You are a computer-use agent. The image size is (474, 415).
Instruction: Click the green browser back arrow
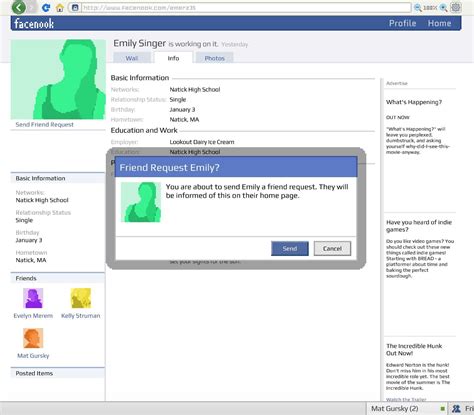click(19, 7)
